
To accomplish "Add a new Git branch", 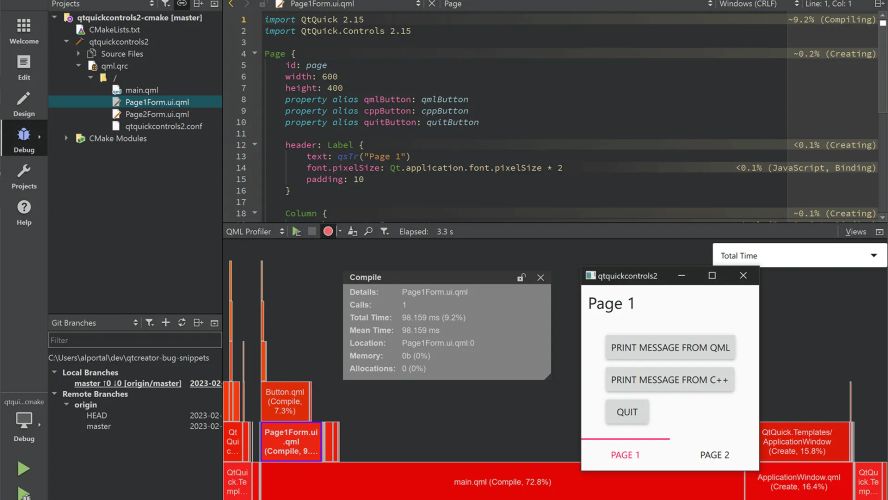I will click(165, 323).
